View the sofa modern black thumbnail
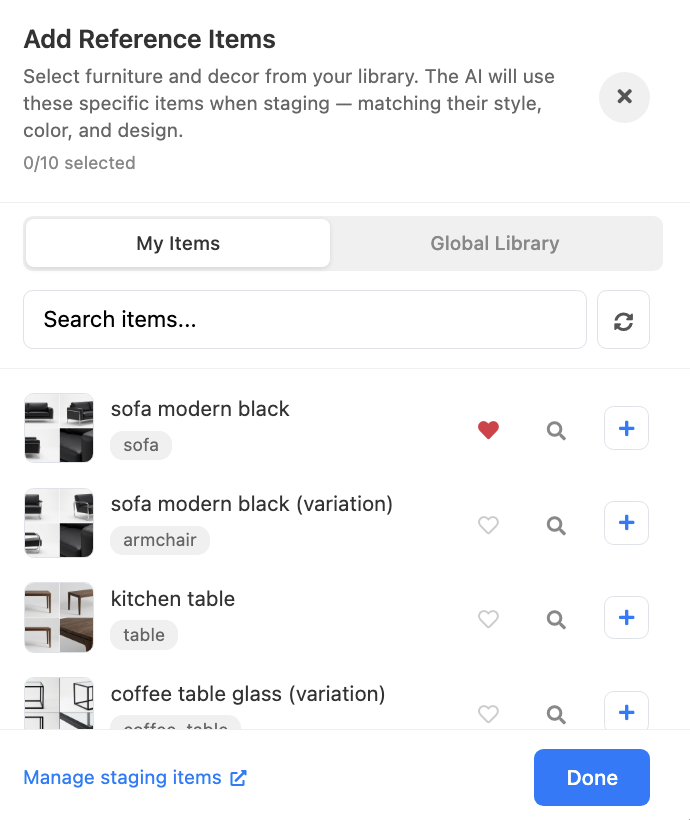Screen dimensions: 690x820 tap(58, 427)
